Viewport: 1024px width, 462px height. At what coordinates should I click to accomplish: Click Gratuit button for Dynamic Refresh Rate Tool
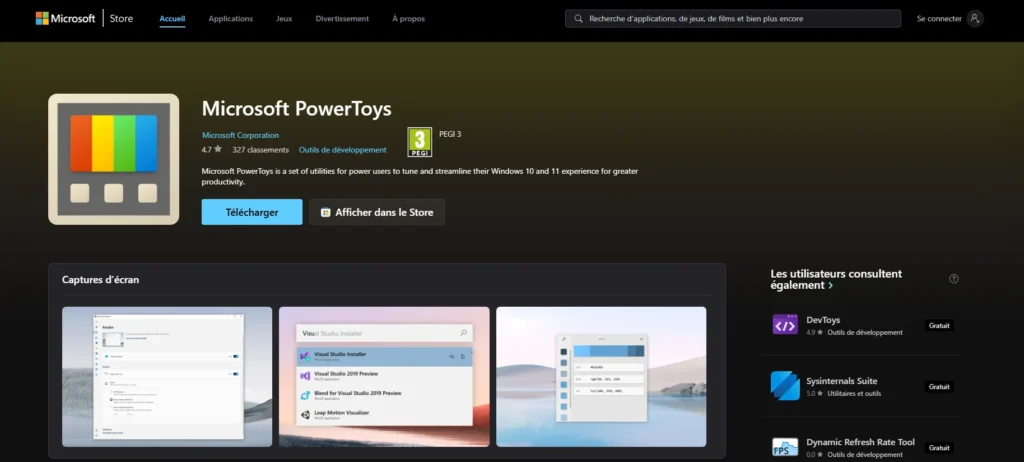click(x=939, y=448)
